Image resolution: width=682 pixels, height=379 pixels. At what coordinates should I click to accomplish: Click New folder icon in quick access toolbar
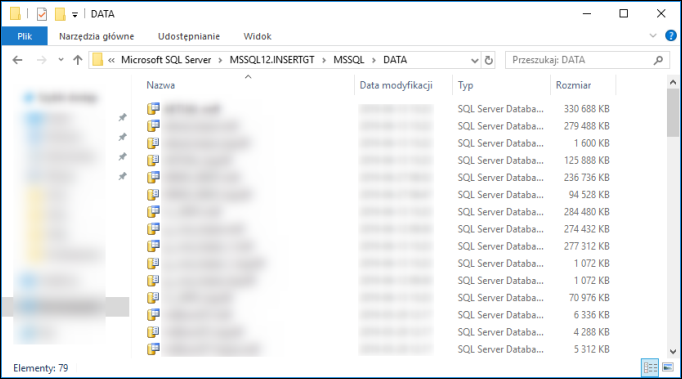pyautogui.click(x=60, y=14)
